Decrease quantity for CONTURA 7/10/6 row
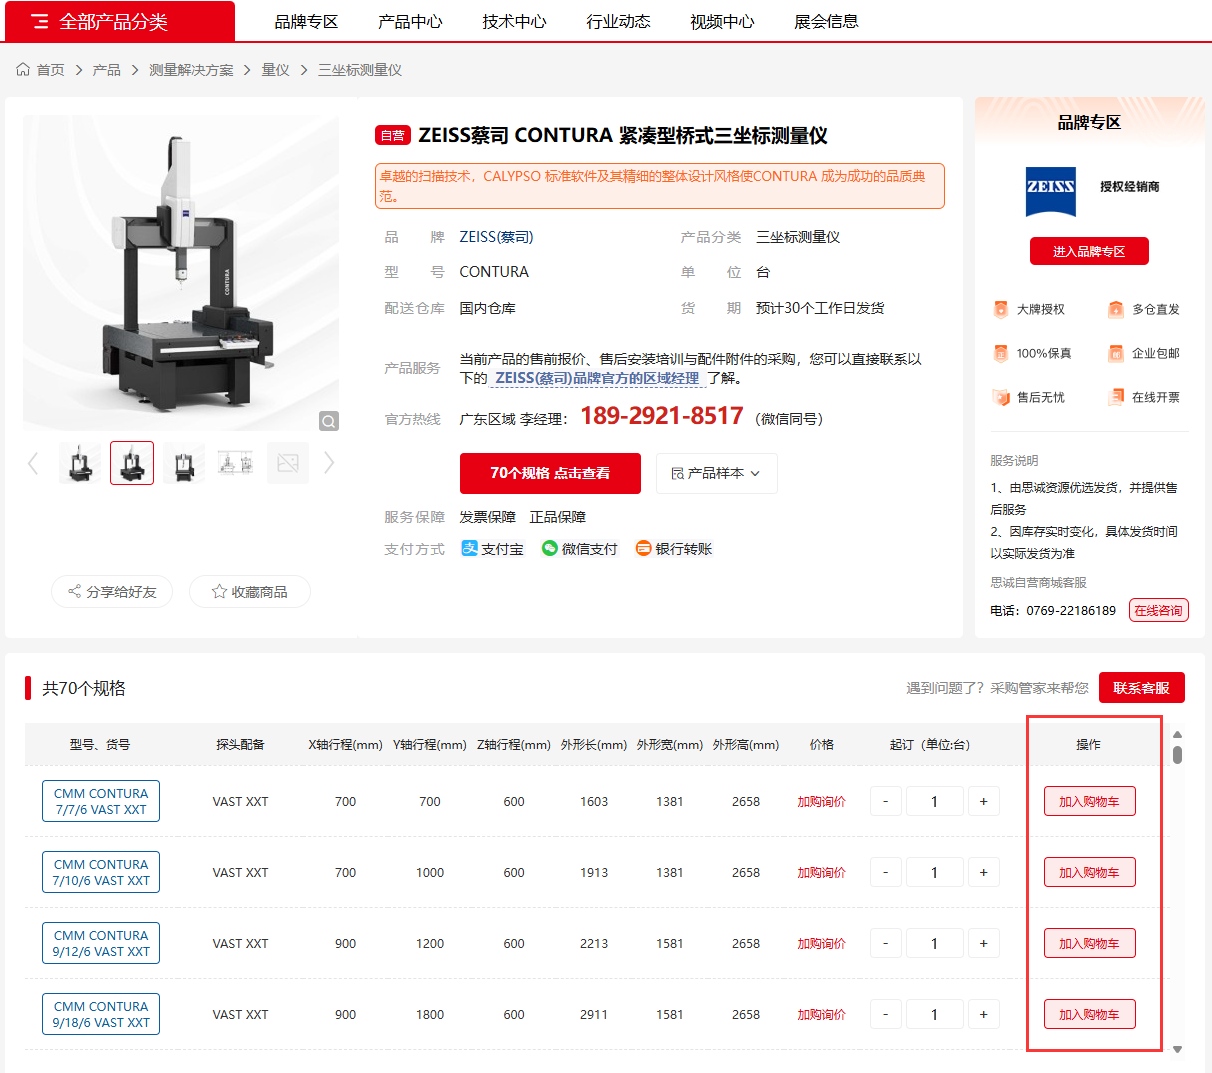1212x1073 pixels. pos(886,872)
